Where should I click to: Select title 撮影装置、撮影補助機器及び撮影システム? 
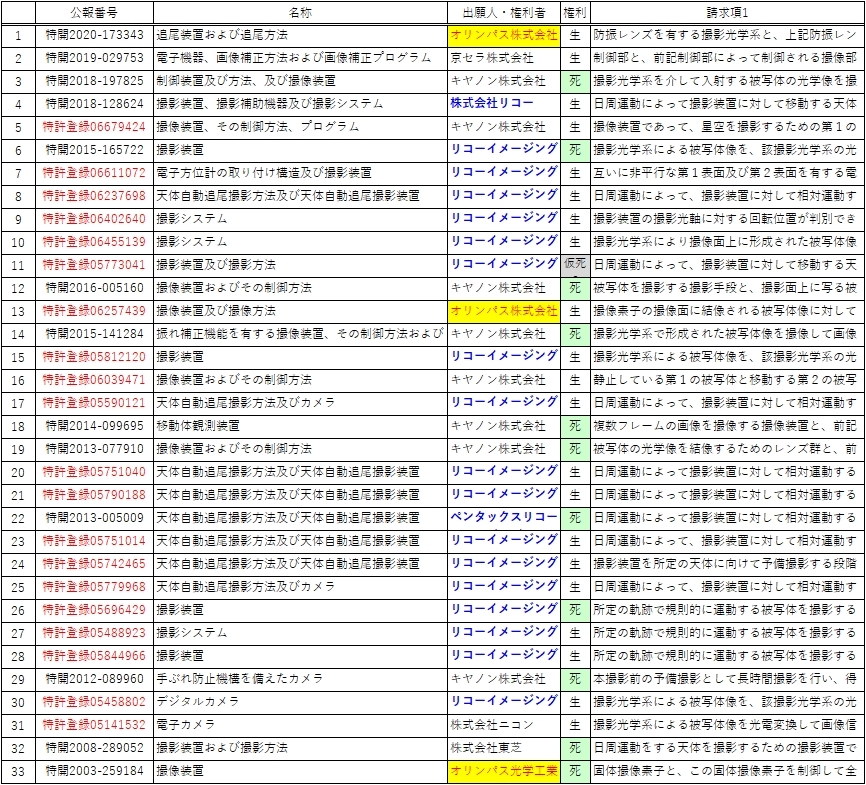click(x=270, y=104)
